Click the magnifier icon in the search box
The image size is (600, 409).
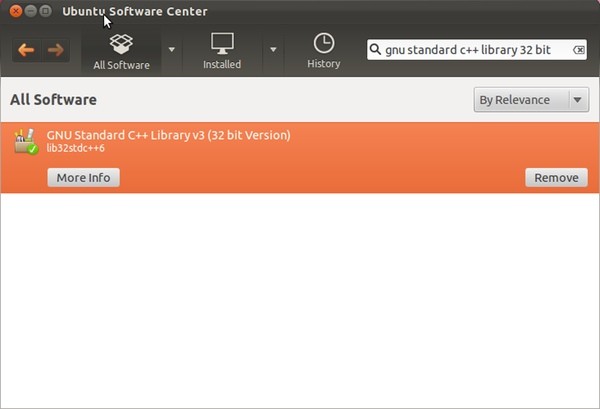[x=375, y=49]
